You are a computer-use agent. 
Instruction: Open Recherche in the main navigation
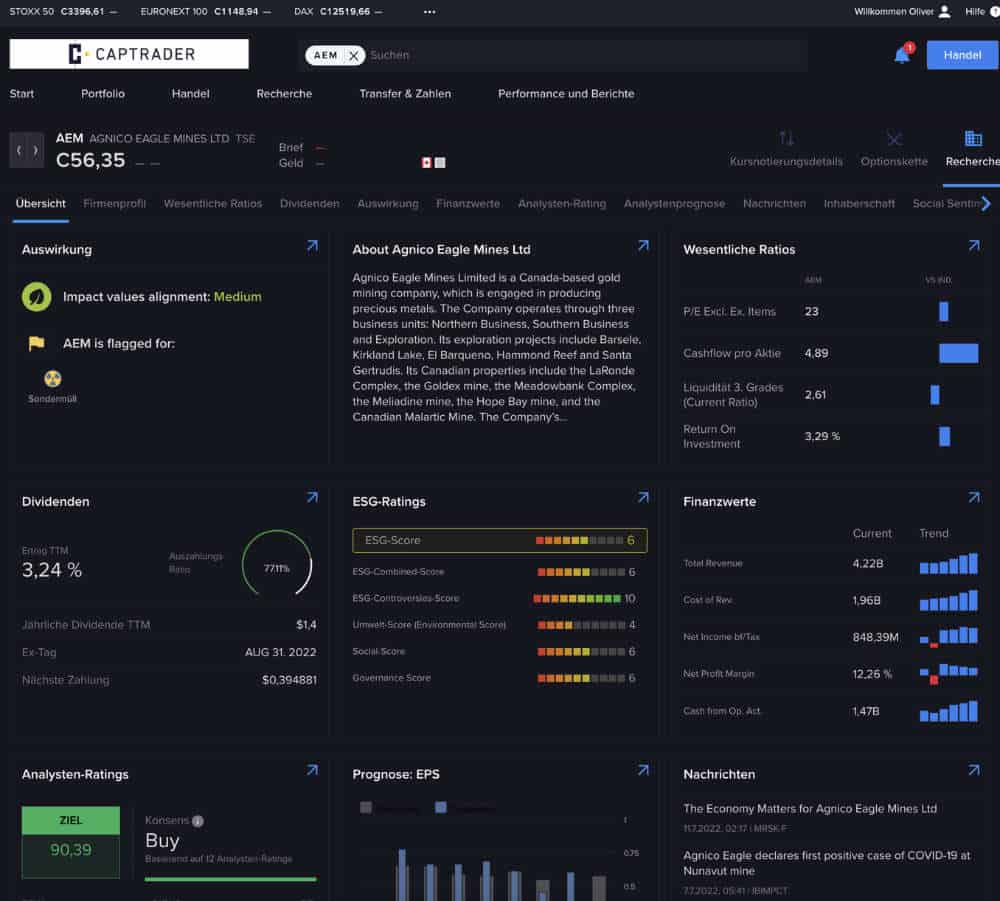(284, 94)
